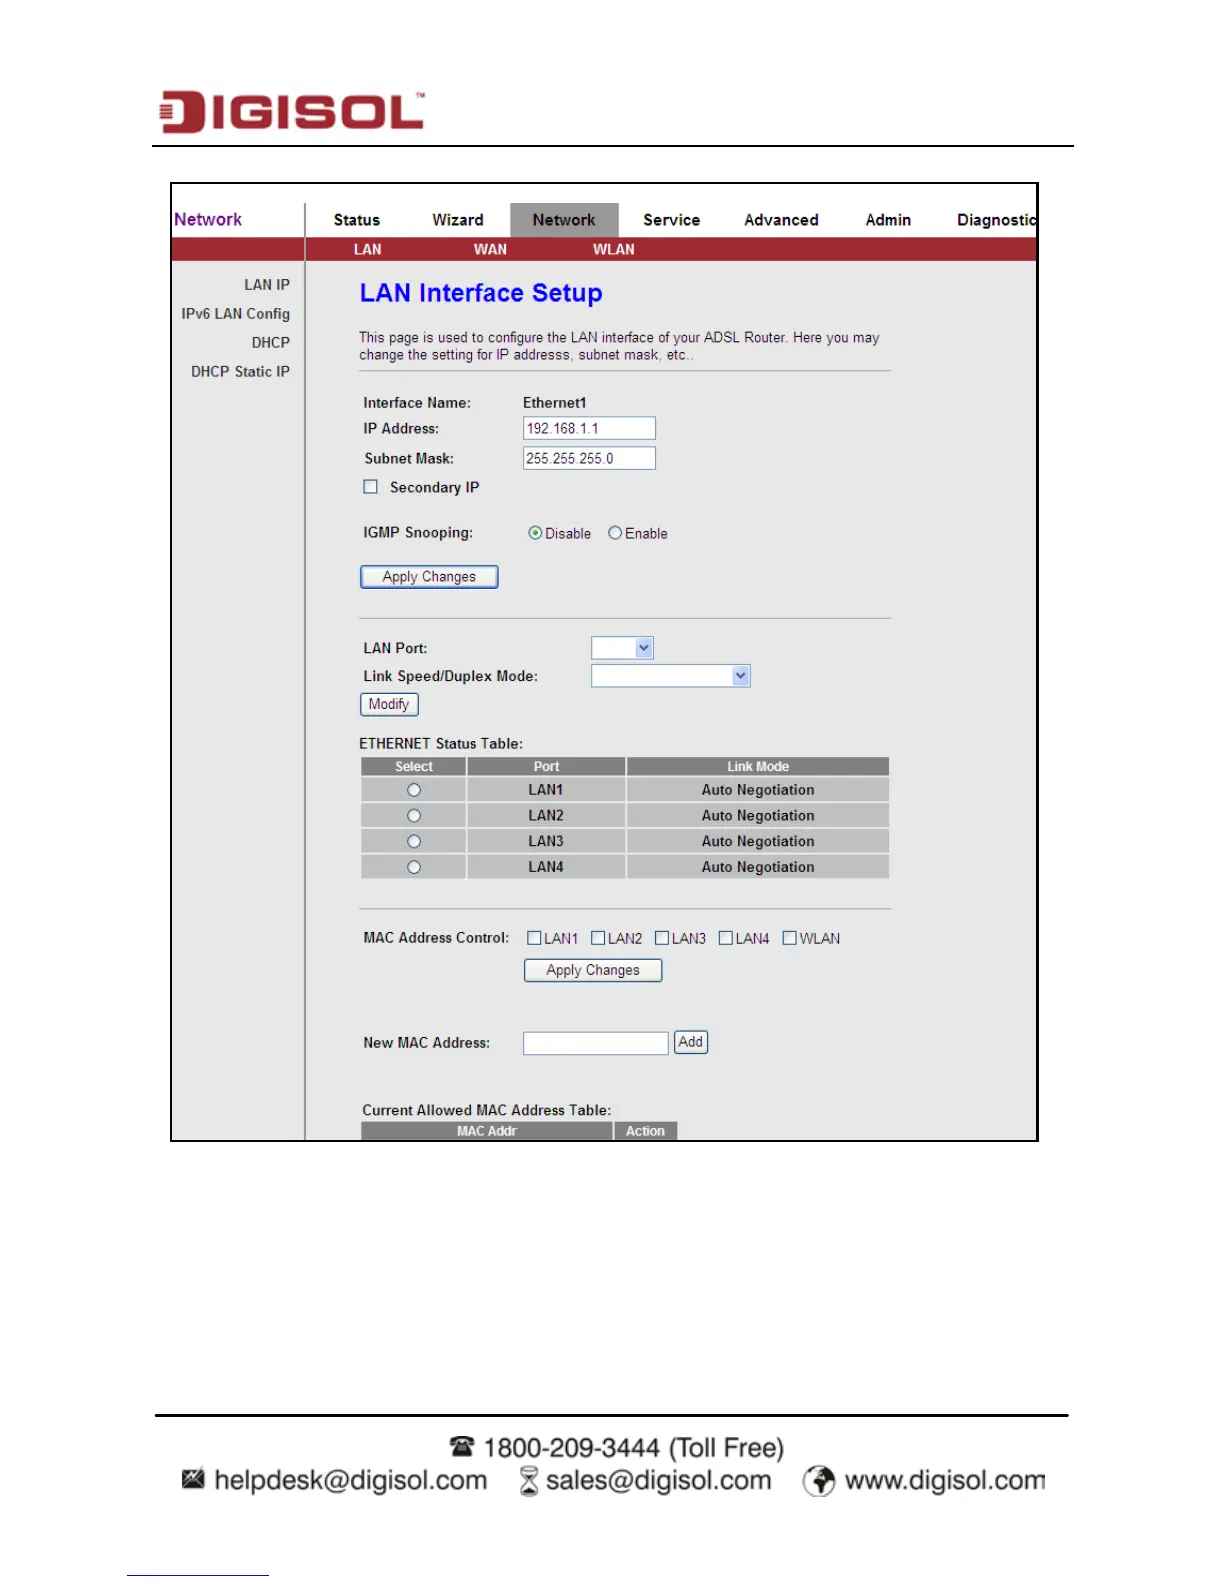
Task: Select the LAN4 row radio button
Action: (x=414, y=868)
